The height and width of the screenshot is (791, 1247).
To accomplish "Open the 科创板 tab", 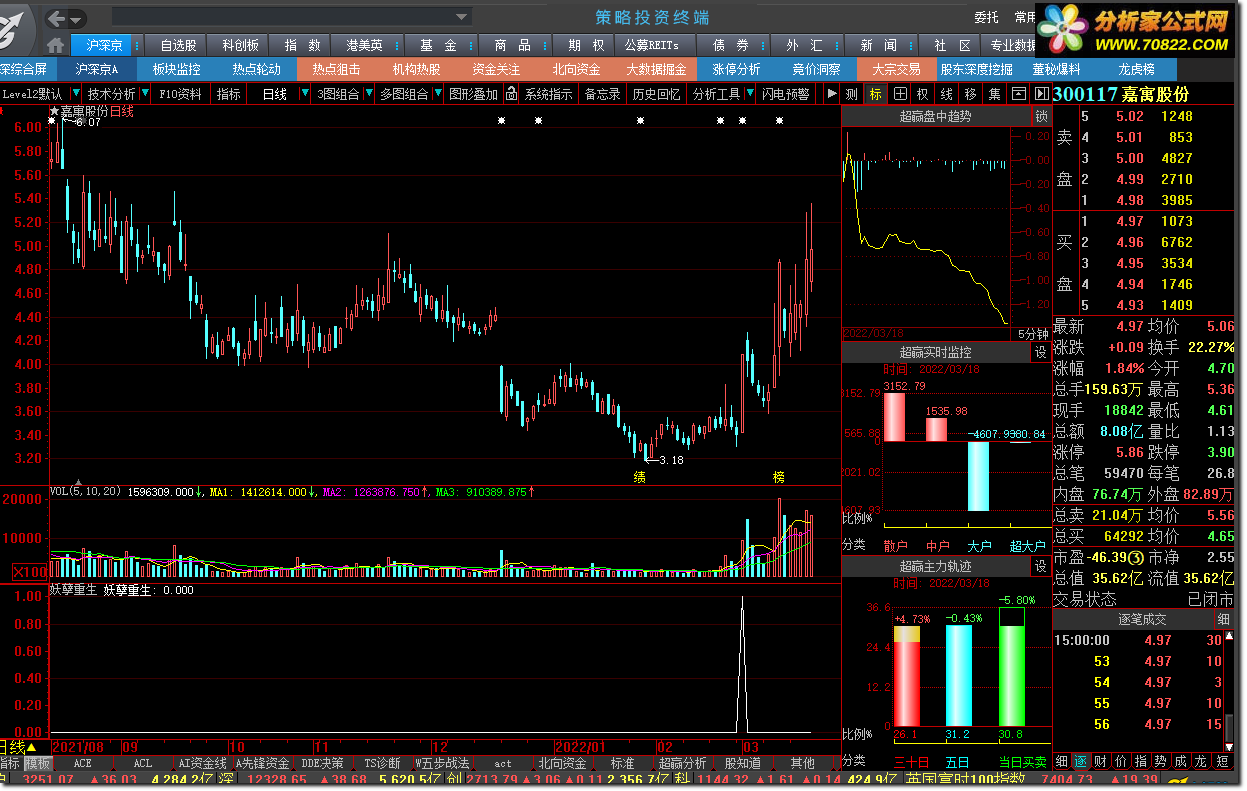I will [240, 45].
